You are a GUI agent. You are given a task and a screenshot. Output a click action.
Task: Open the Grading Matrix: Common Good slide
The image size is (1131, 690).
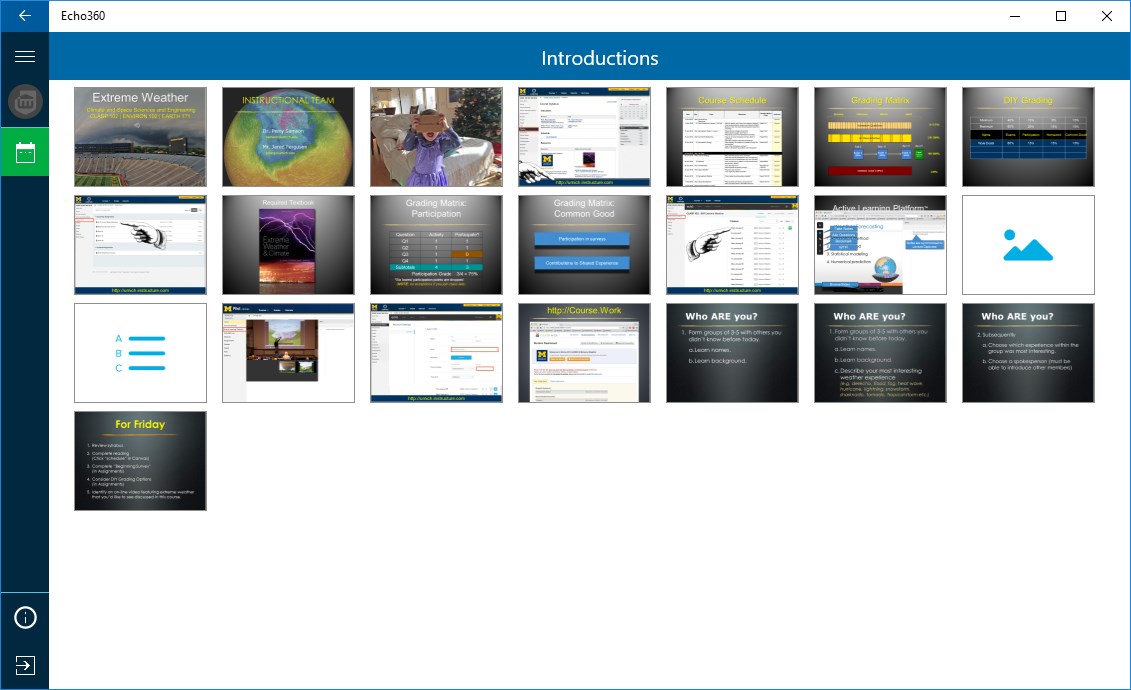point(584,245)
